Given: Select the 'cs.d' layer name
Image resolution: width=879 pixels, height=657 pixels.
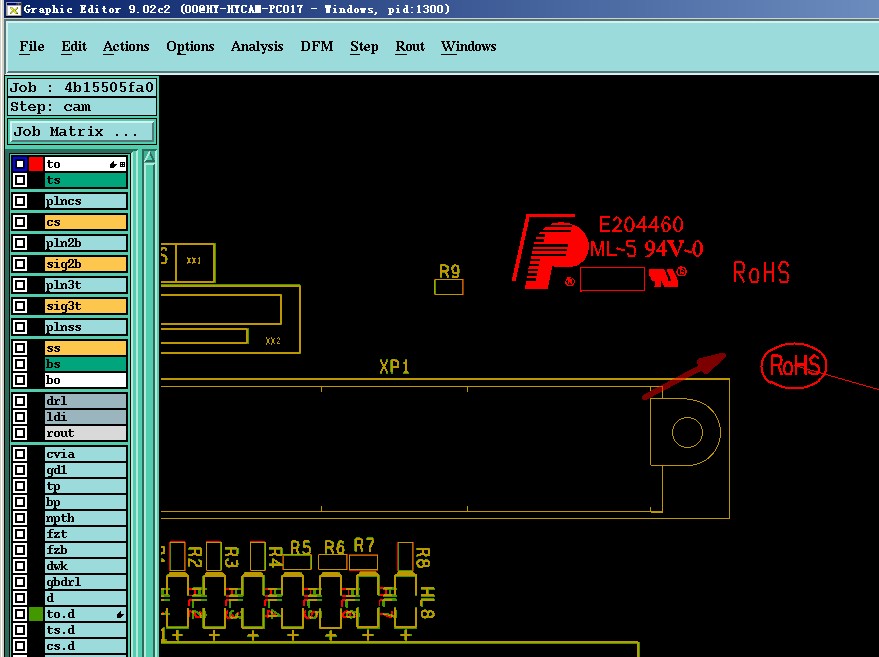Looking at the screenshot, I should pyautogui.click(x=85, y=646).
